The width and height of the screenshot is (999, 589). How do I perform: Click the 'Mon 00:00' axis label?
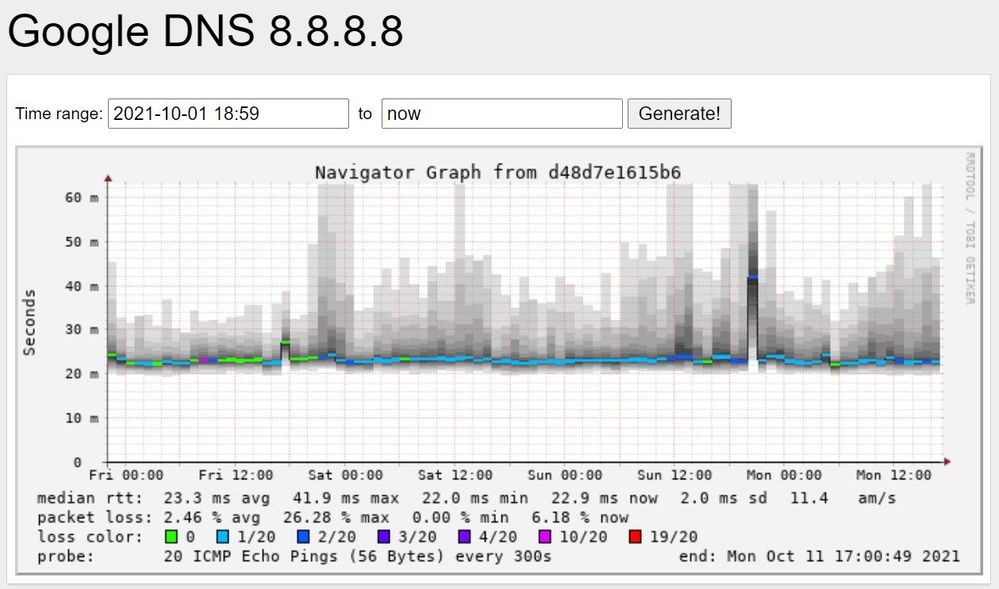pos(784,476)
